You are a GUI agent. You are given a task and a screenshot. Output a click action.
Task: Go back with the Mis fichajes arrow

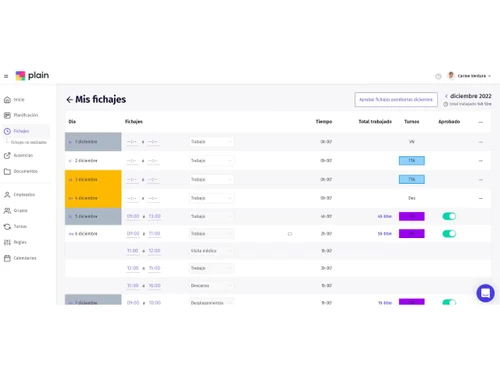(x=69, y=99)
